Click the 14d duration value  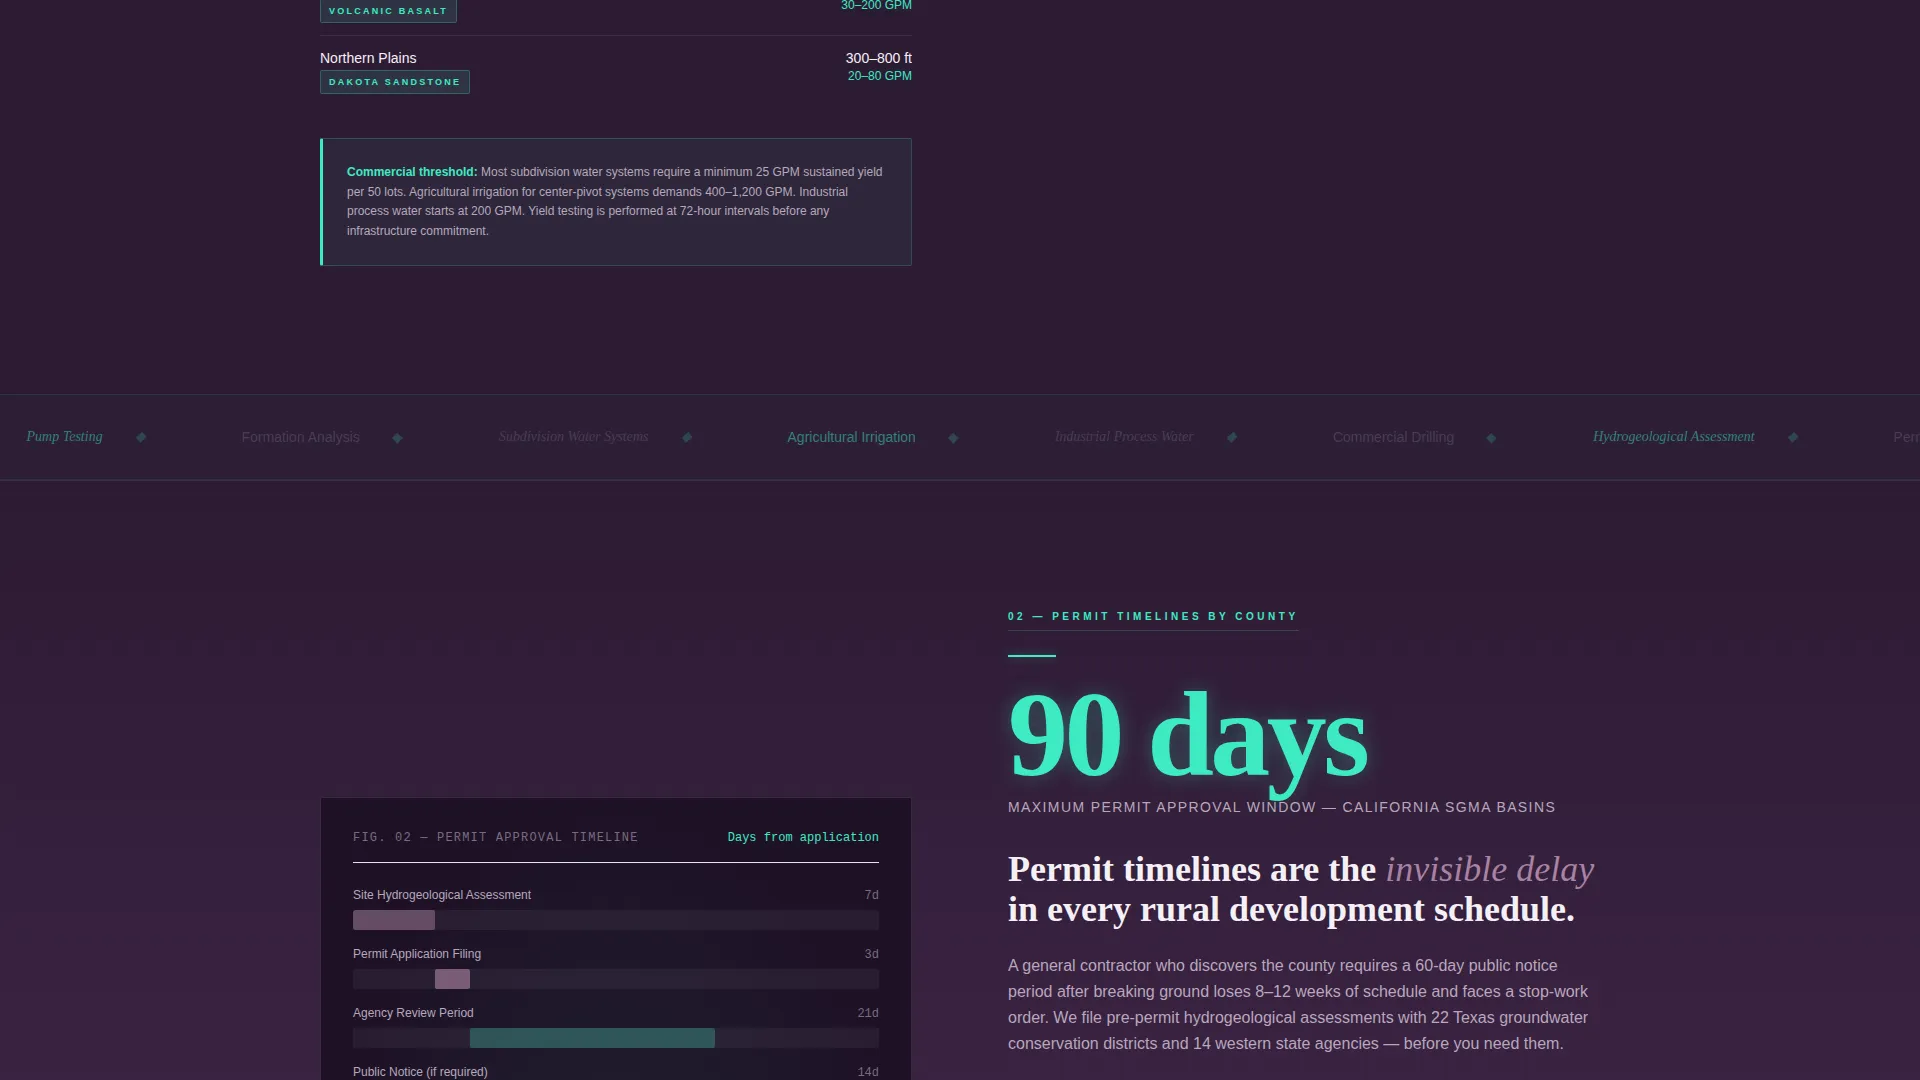click(868, 1072)
